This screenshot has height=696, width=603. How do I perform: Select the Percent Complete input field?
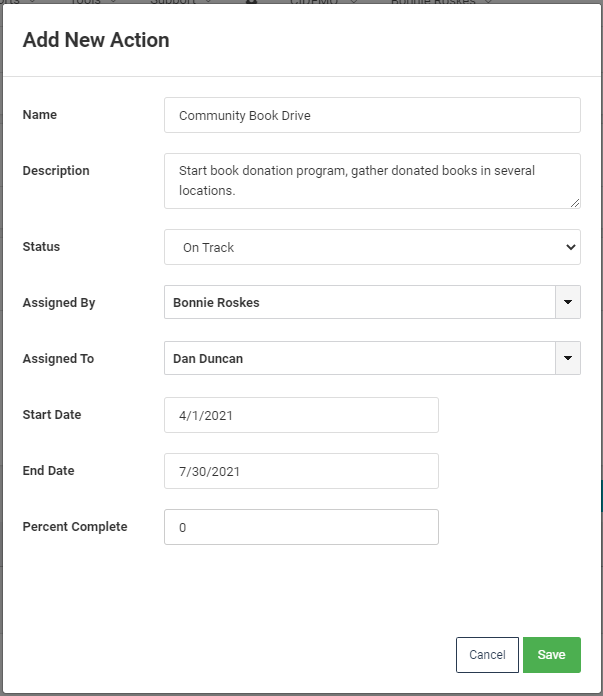coord(301,527)
